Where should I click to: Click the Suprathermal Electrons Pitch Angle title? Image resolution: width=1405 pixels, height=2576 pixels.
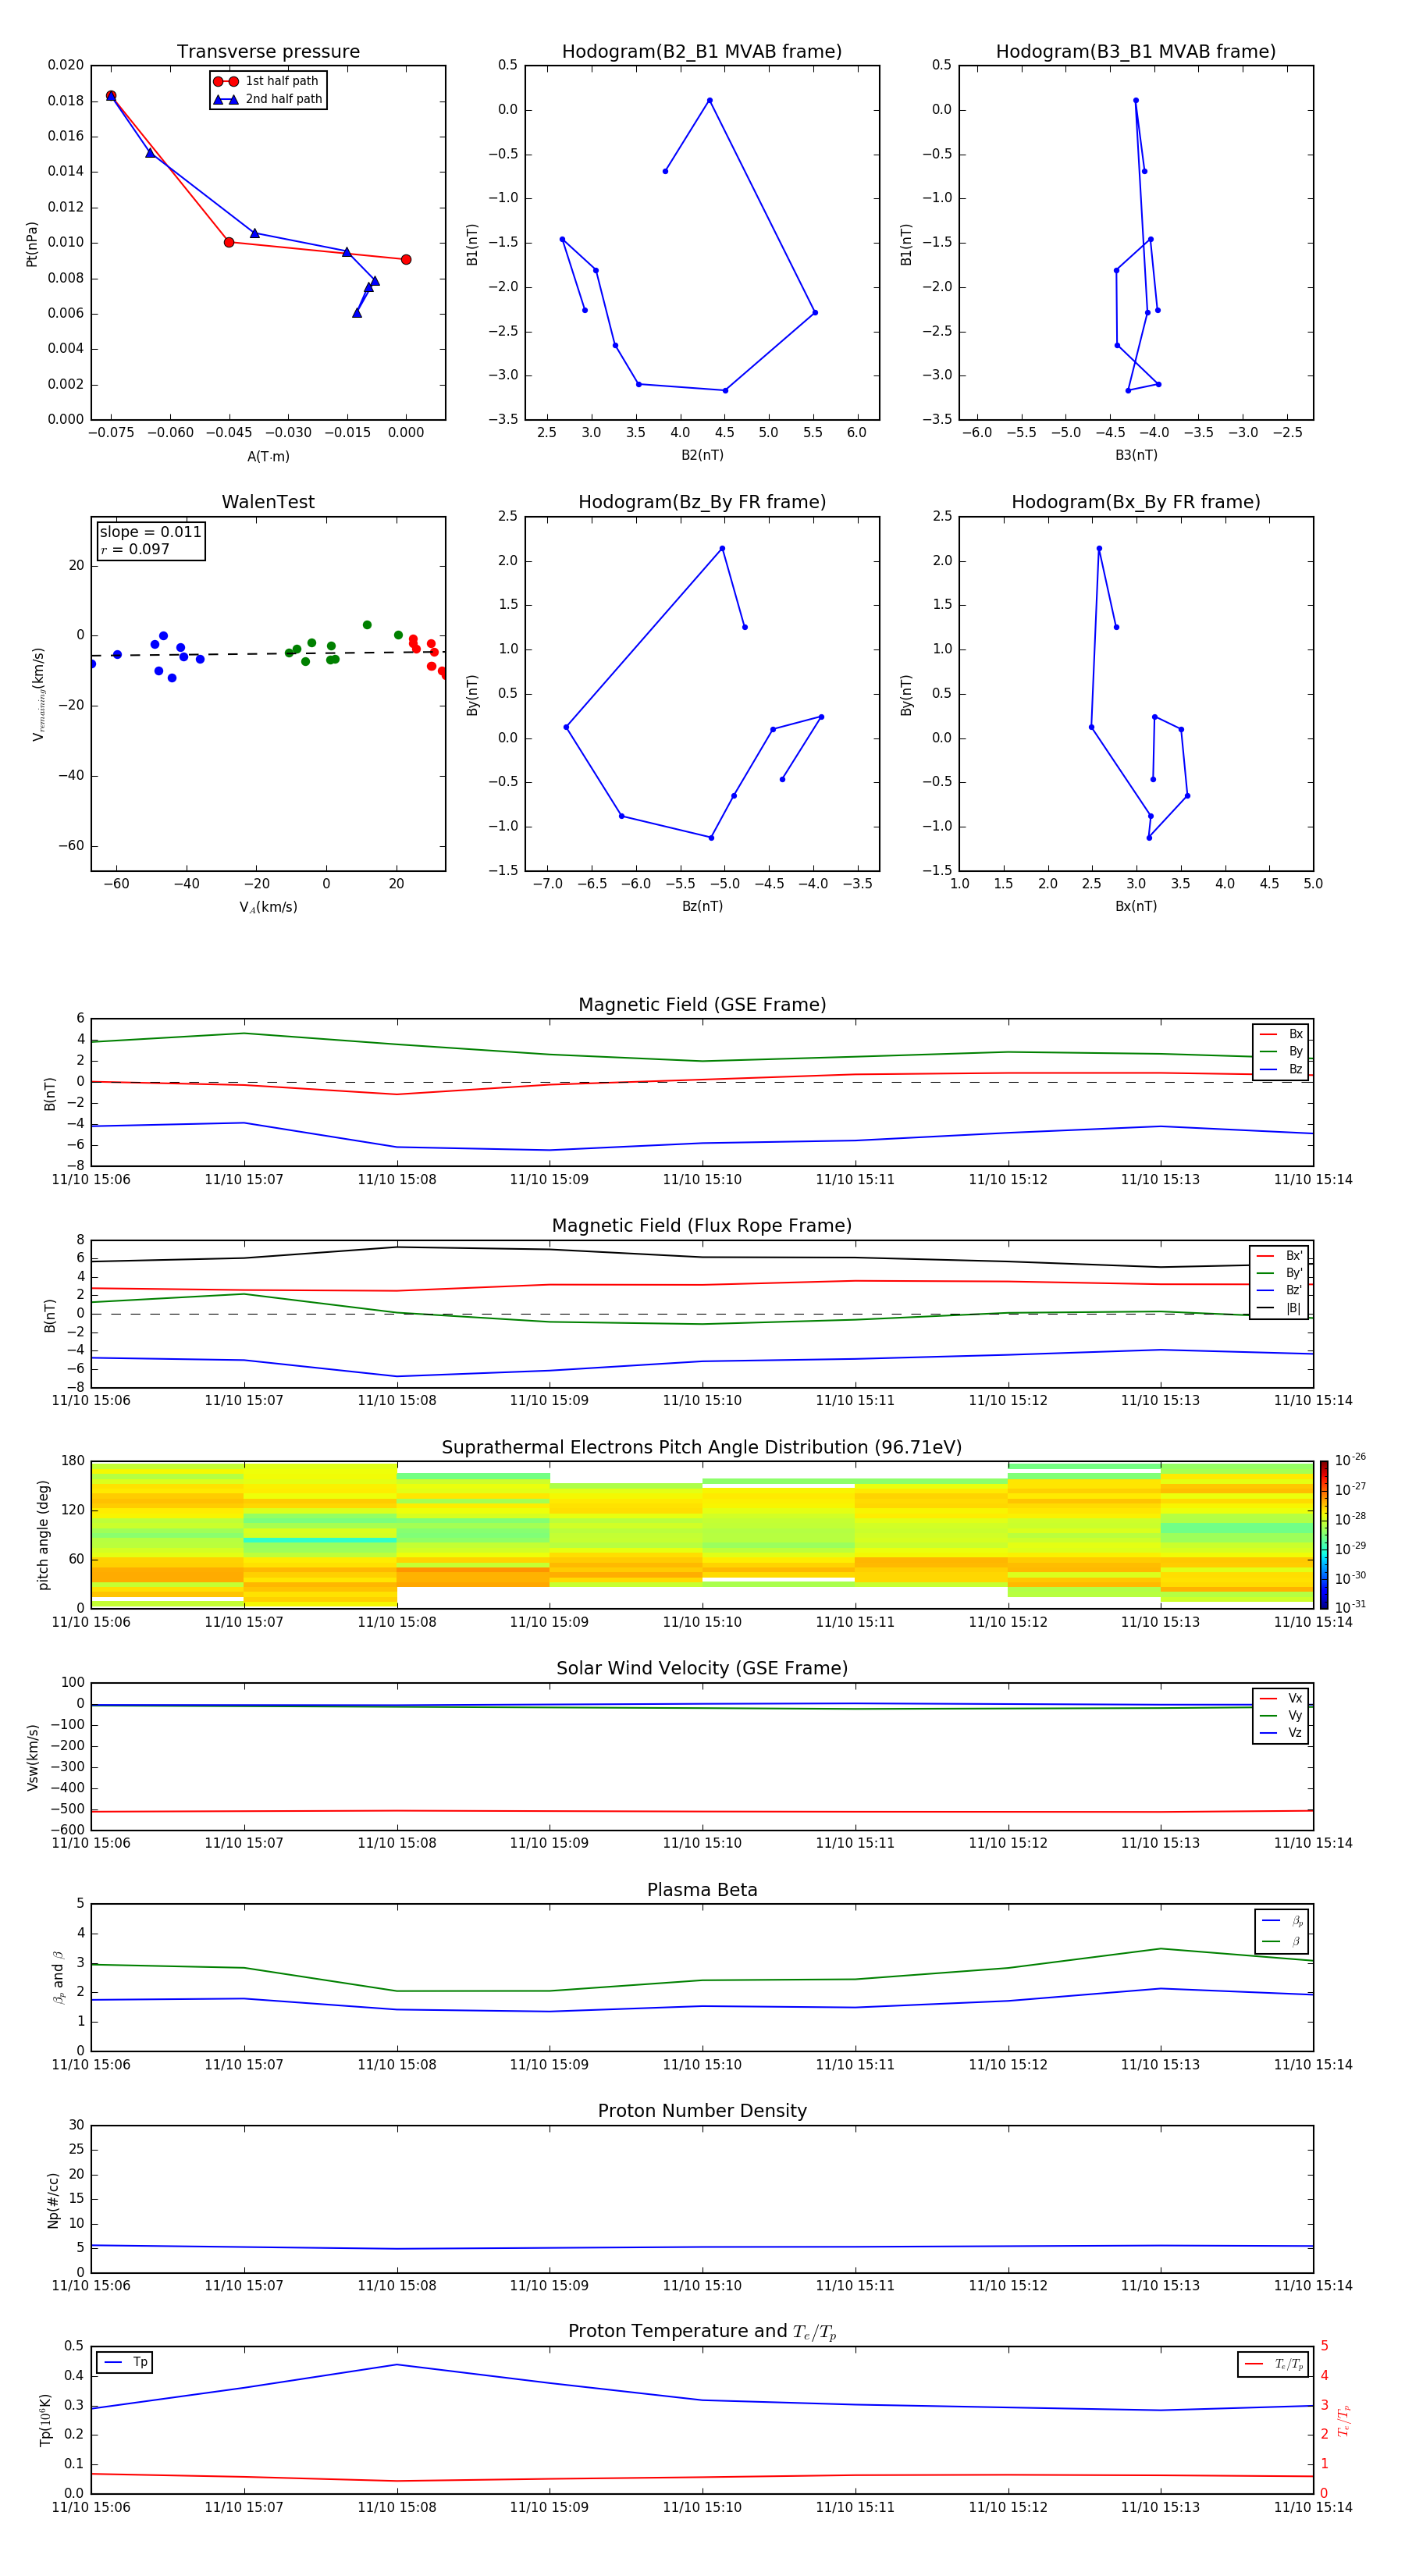pyautogui.click(x=702, y=1448)
